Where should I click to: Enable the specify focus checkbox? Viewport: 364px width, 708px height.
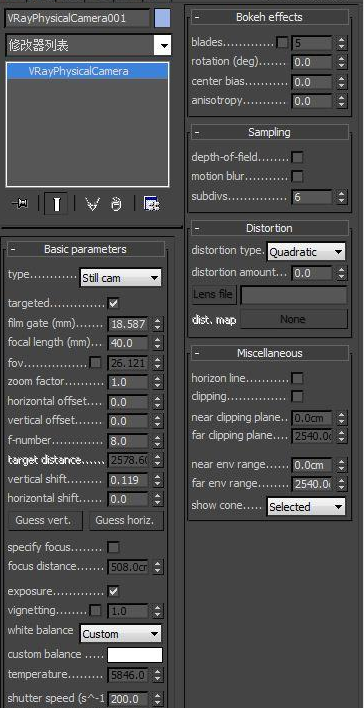pos(113,548)
